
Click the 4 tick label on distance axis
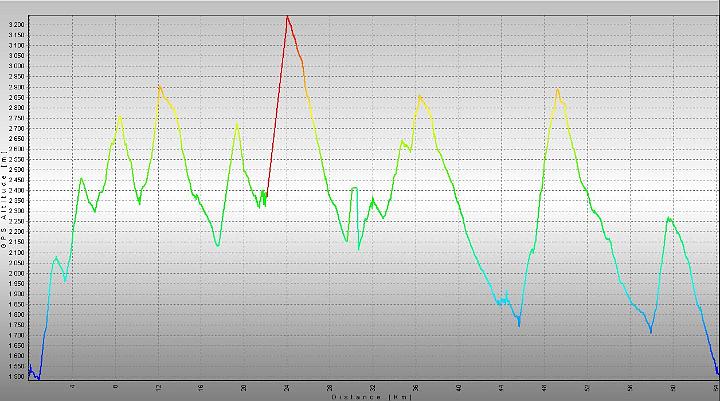coord(73,386)
